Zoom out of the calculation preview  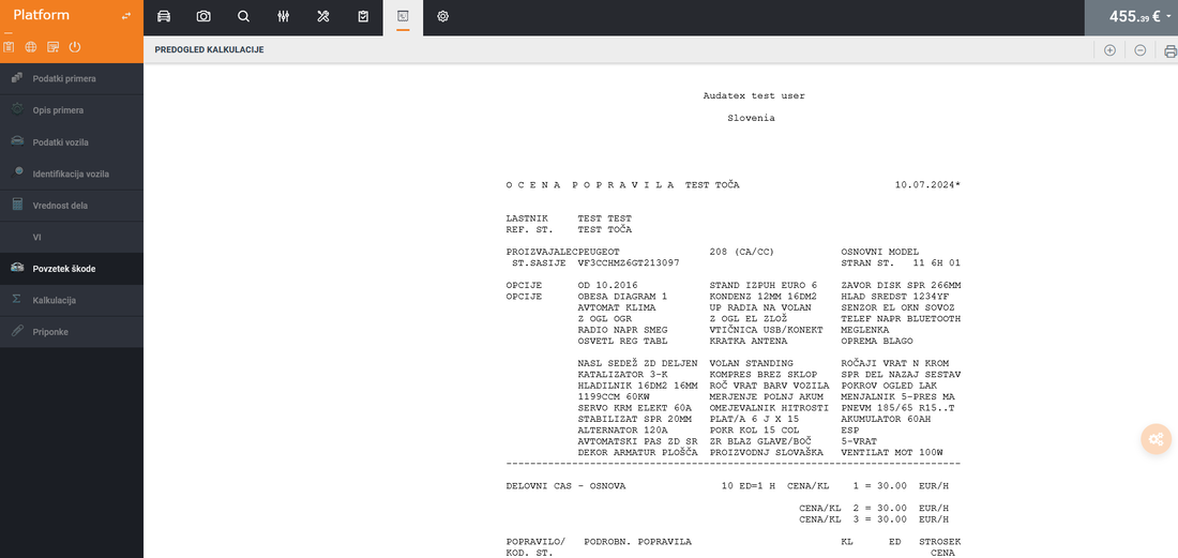(x=1140, y=50)
